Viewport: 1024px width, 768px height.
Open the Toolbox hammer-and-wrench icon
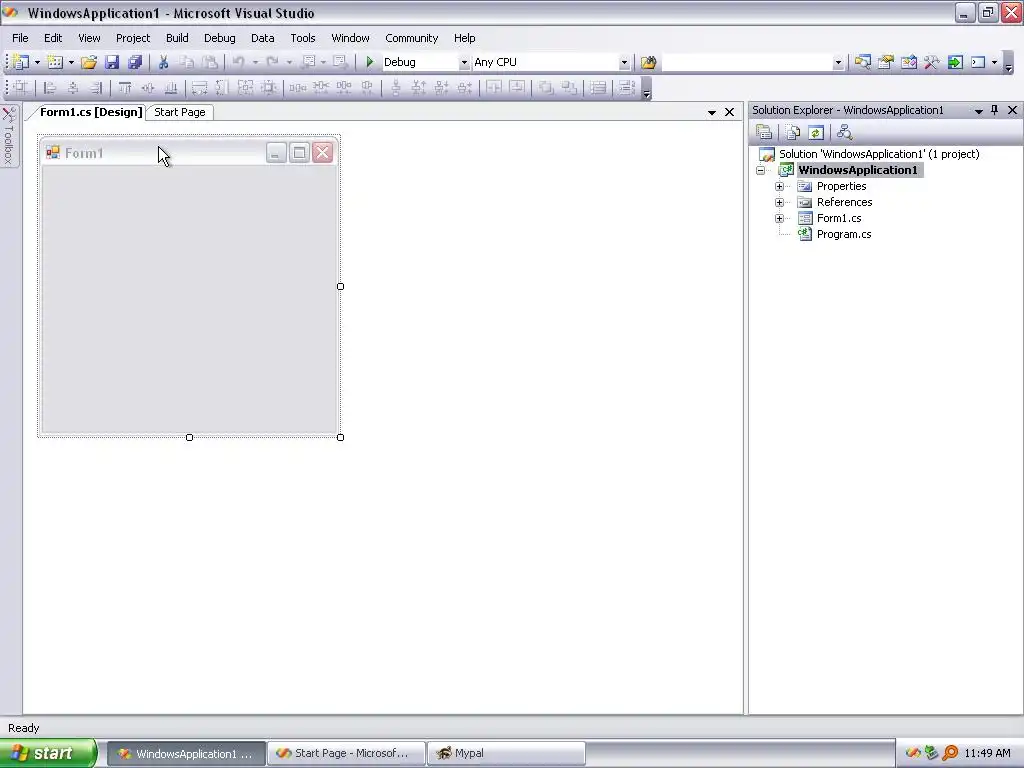coord(932,62)
